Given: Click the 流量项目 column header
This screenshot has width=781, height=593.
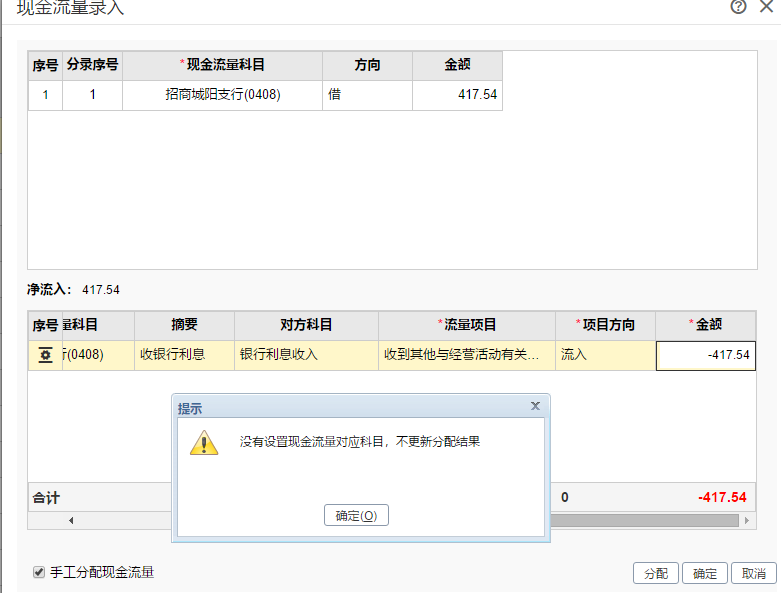Looking at the screenshot, I should click(x=467, y=326).
